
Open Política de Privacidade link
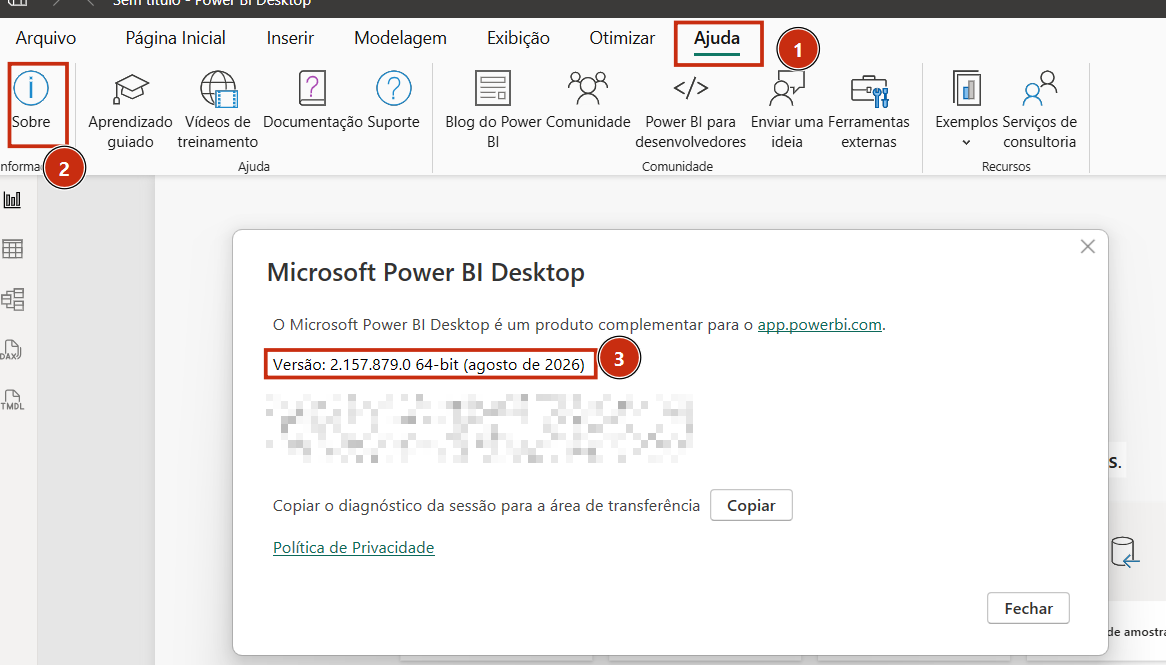353,547
